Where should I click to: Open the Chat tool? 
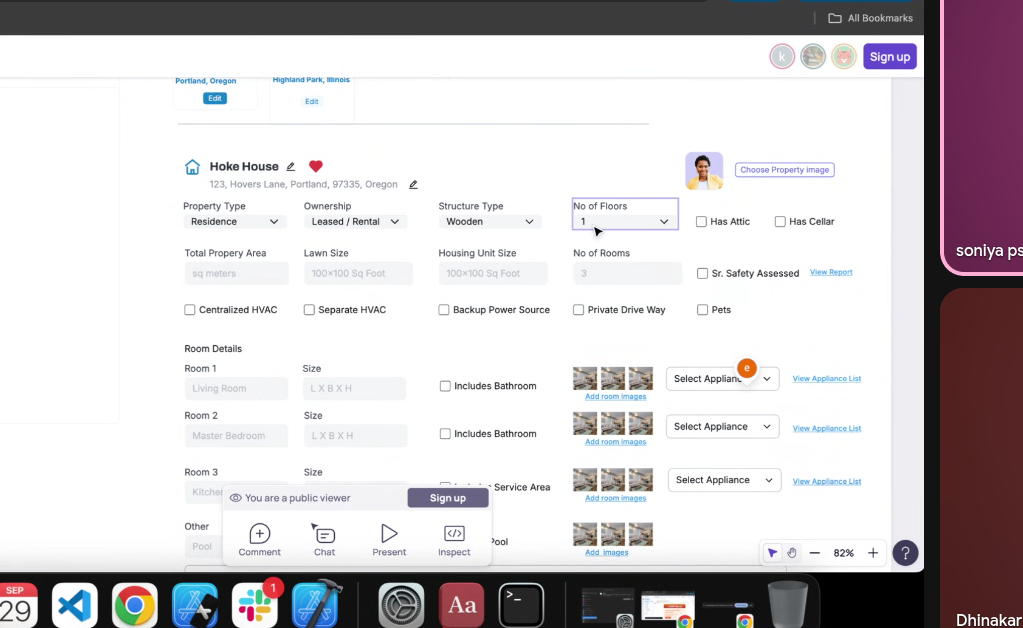(324, 534)
